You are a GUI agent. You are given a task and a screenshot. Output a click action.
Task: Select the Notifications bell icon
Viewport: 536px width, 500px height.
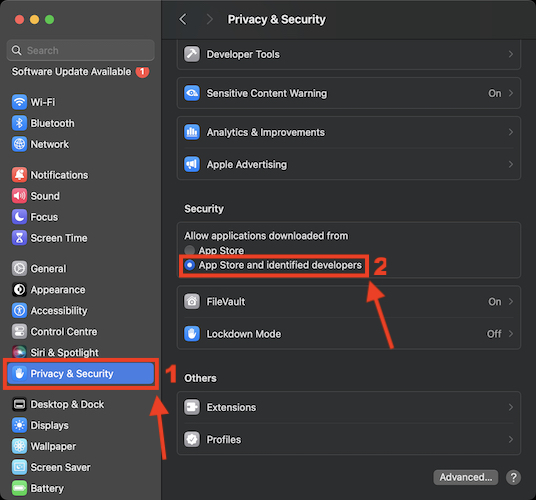19,175
